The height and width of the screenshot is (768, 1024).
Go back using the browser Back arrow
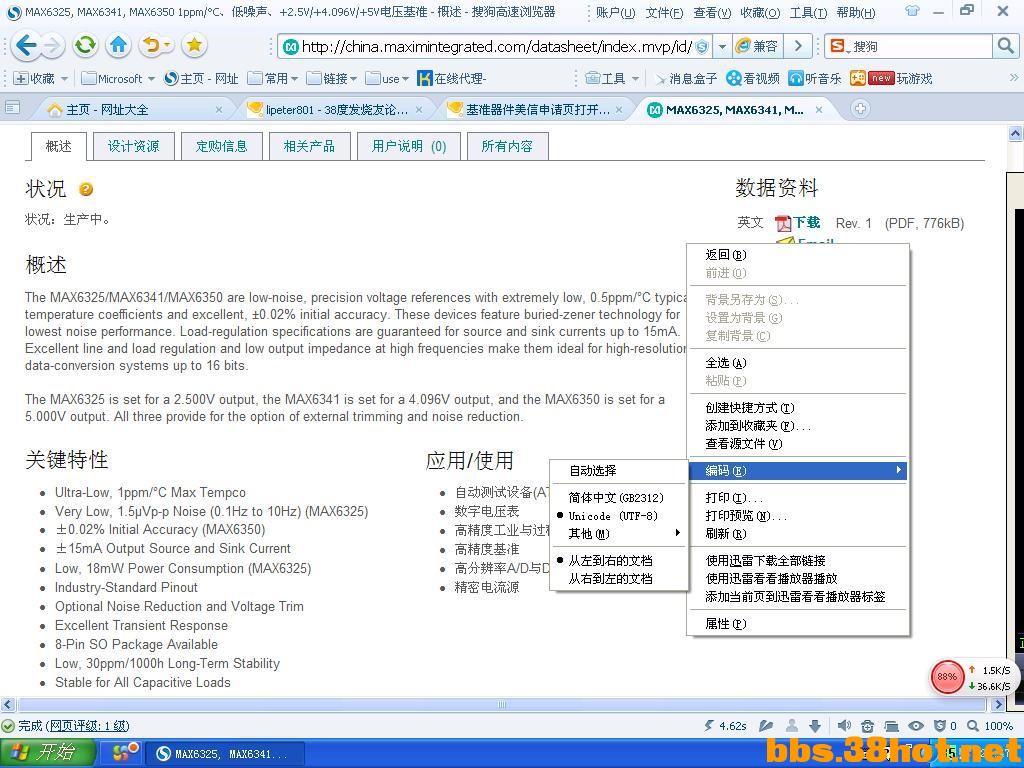(25, 46)
